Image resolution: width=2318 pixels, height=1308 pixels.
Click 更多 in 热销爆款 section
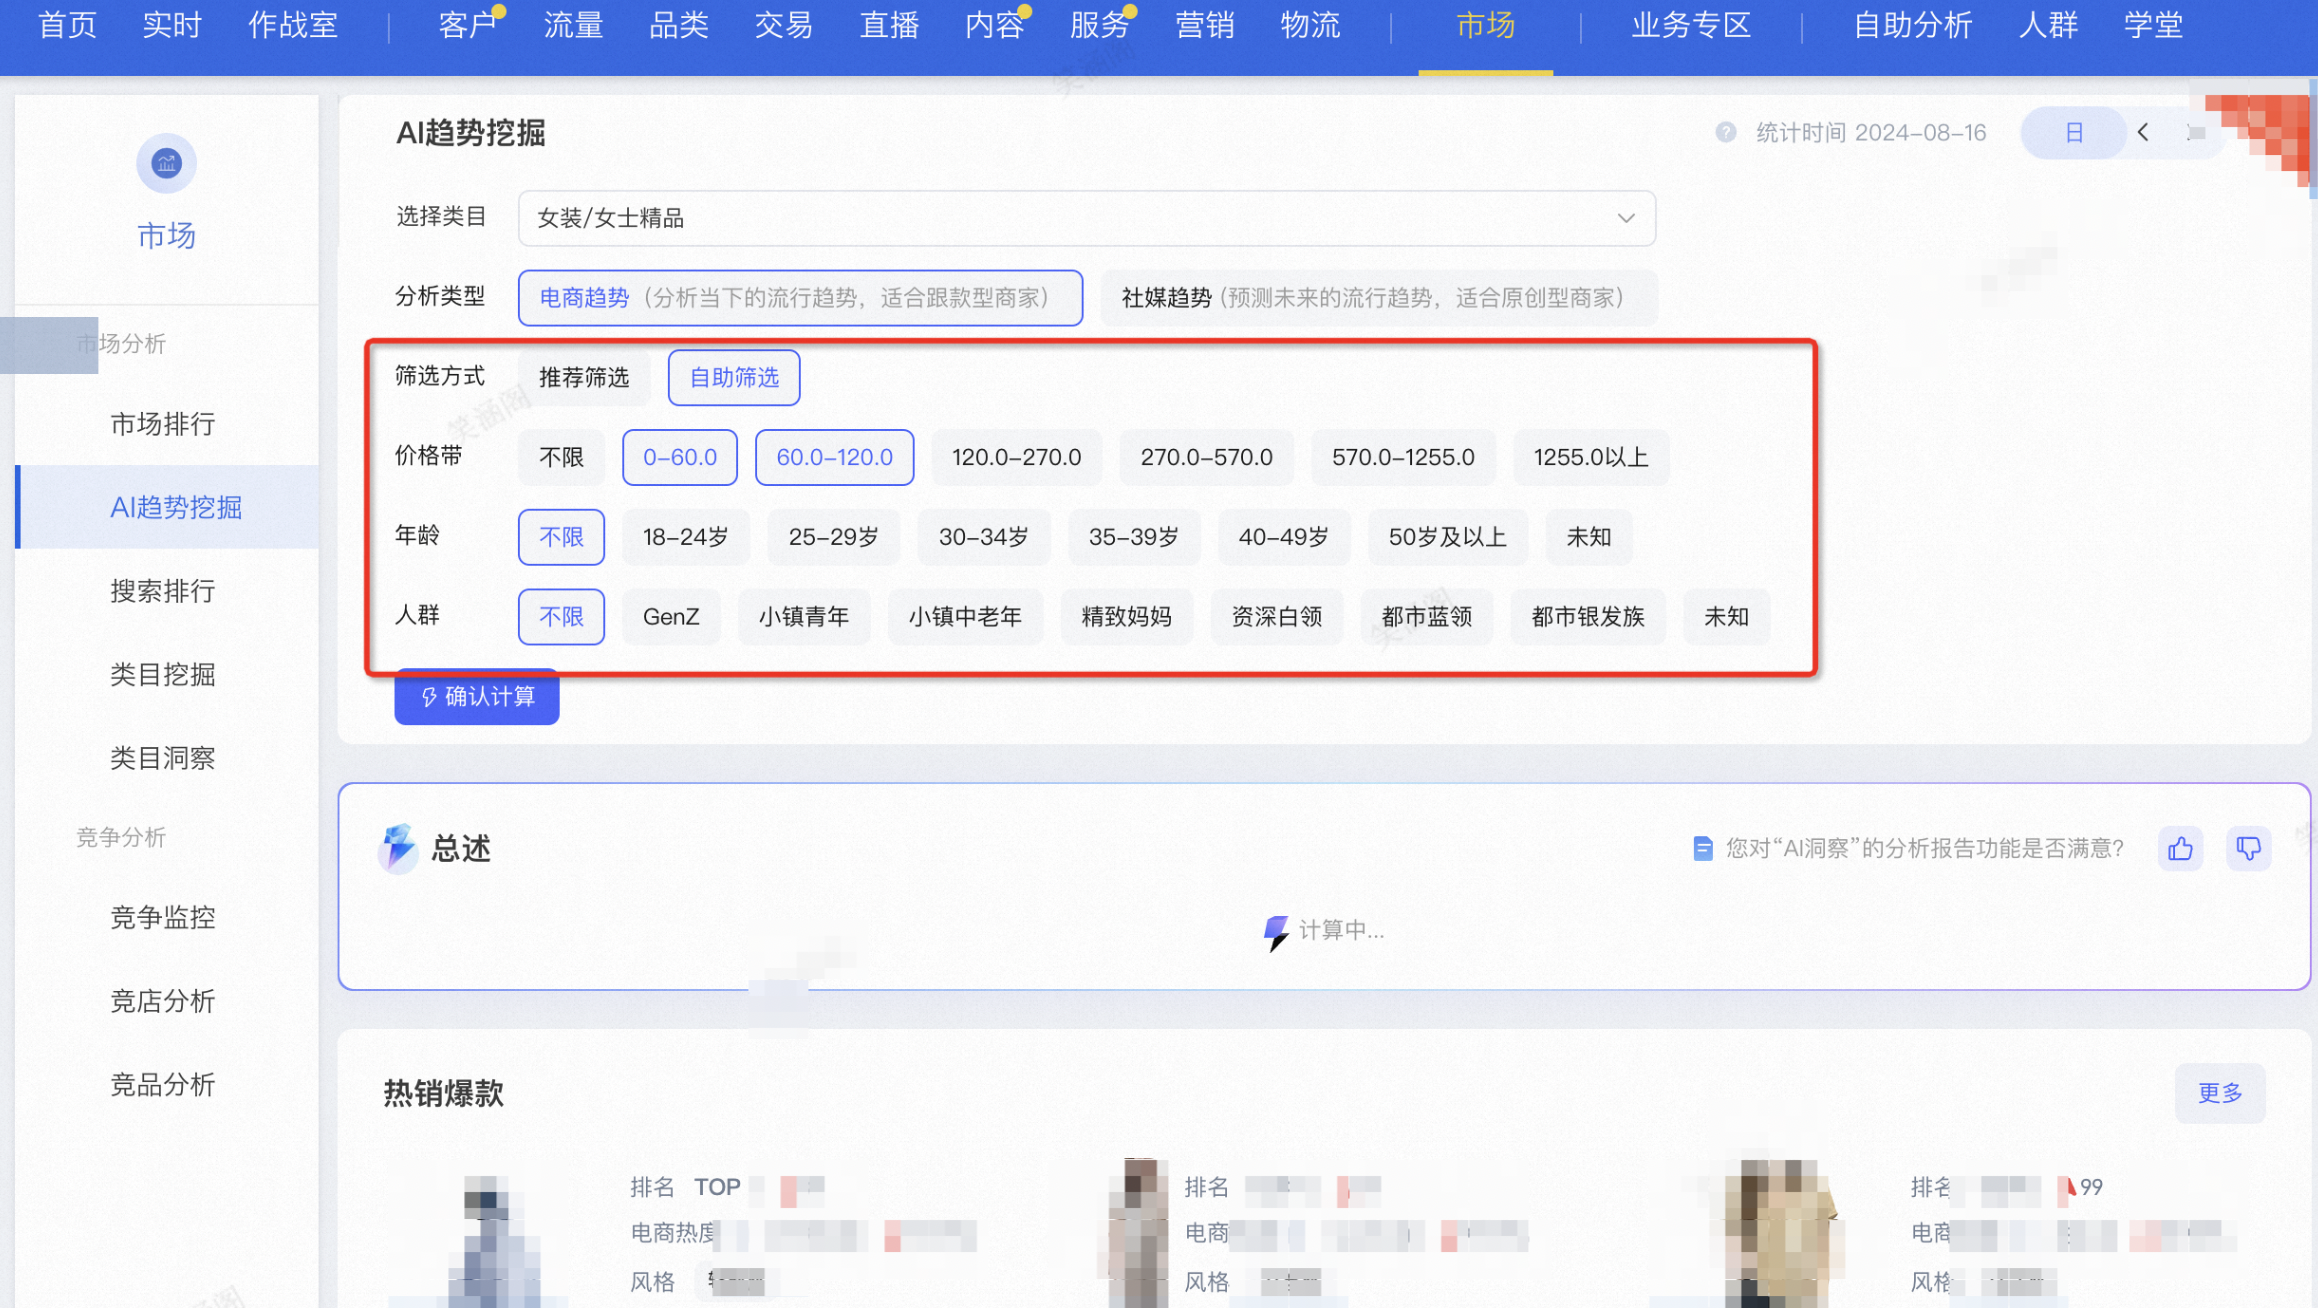pos(2220,1093)
